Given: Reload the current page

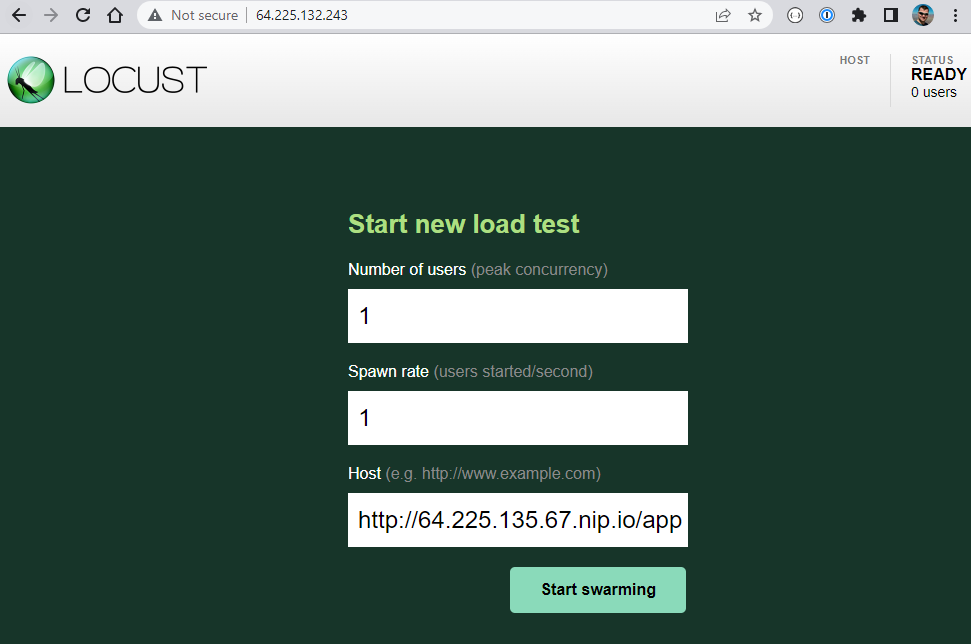Looking at the screenshot, I should tap(82, 15).
